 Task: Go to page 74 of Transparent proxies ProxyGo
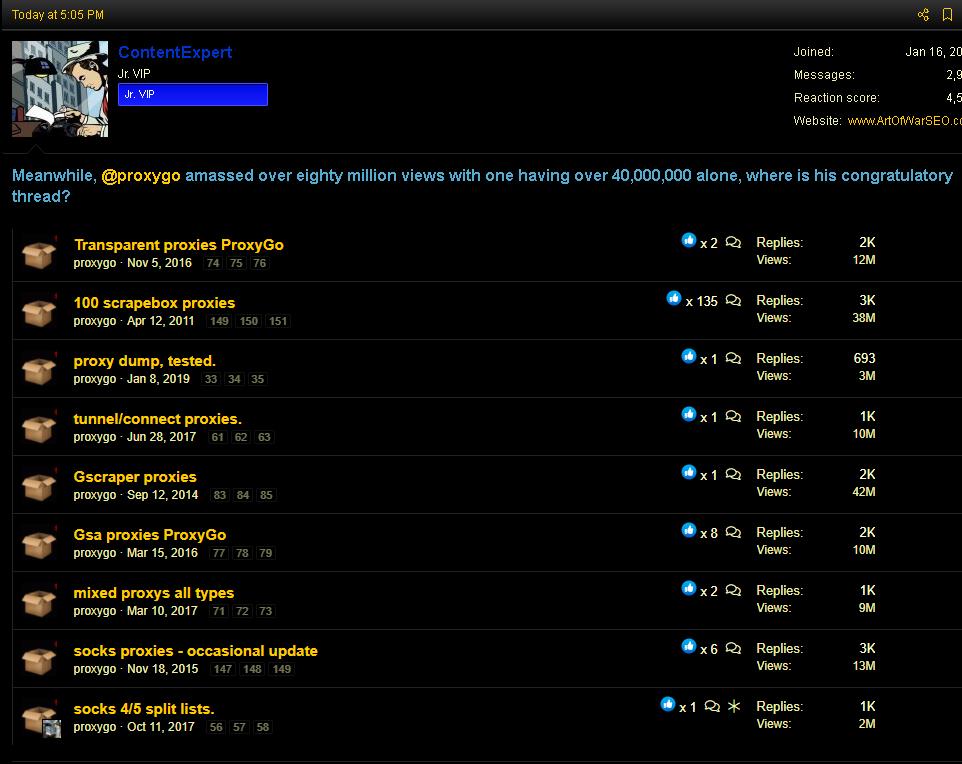(x=213, y=263)
